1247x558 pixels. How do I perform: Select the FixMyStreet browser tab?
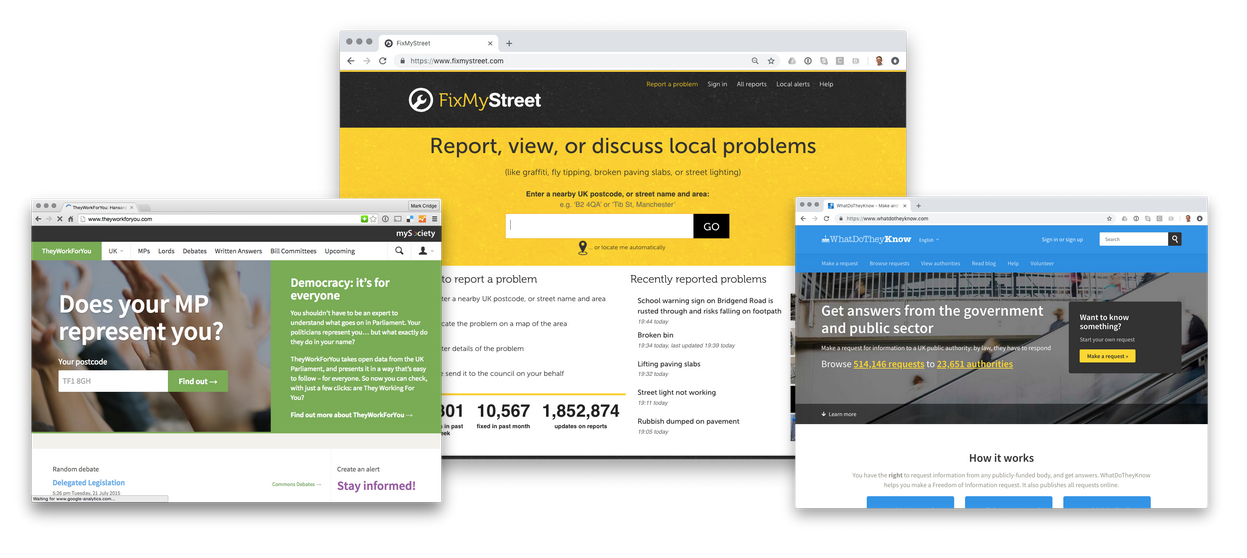438,43
